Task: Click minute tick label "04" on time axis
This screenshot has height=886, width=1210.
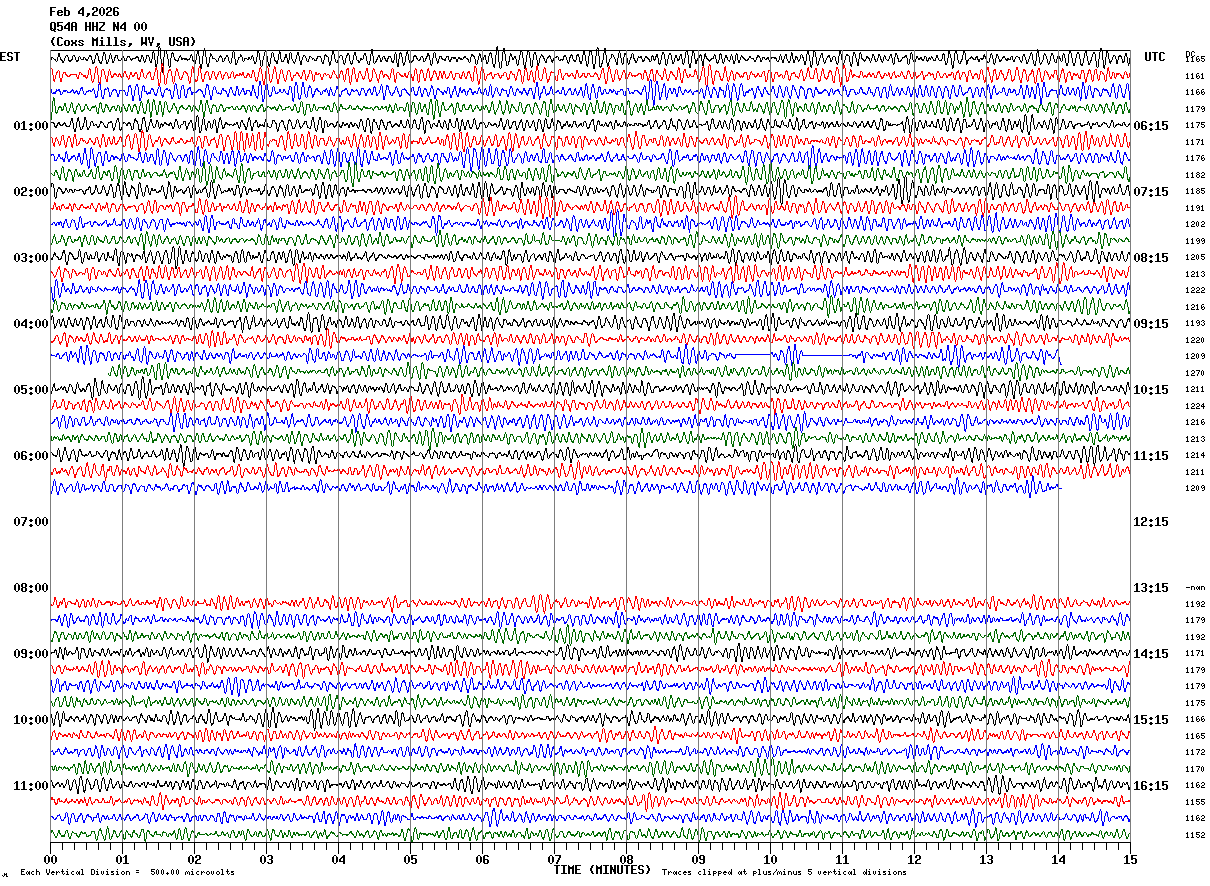Action: [x=338, y=859]
